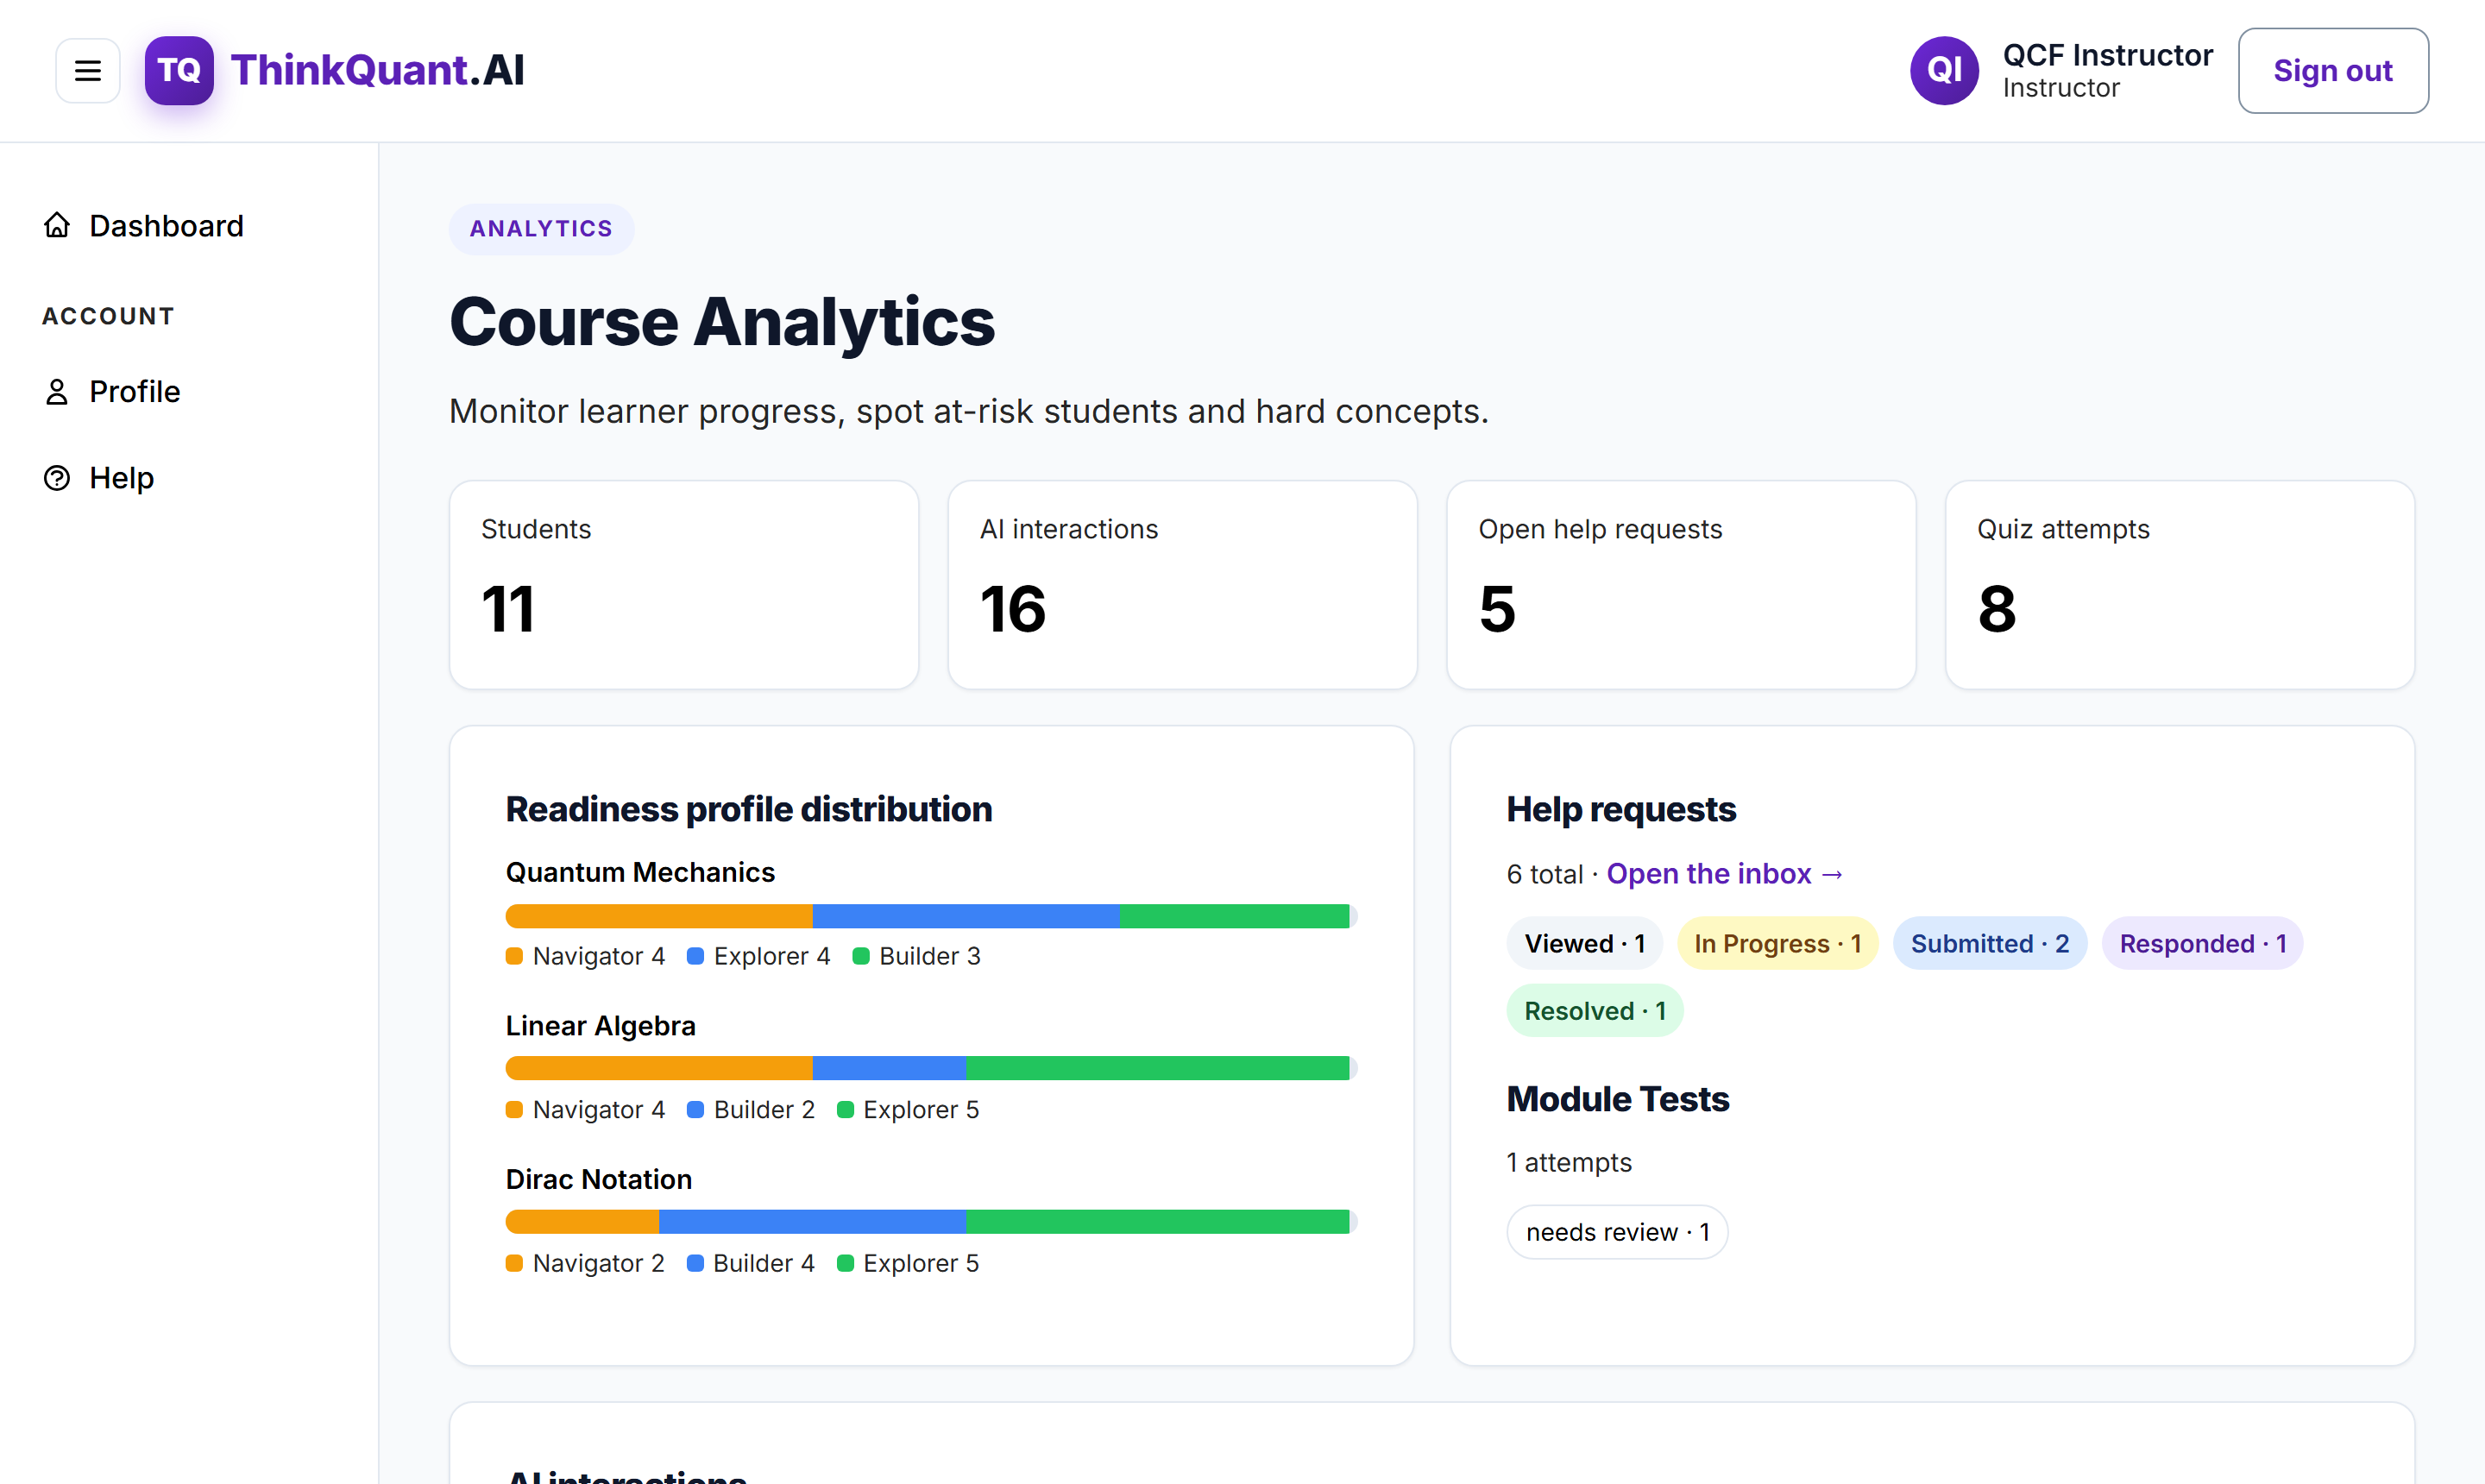2485x1484 pixels.
Task: Open the inbox link
Action: pyautogui.click(x=1725, y=874)
